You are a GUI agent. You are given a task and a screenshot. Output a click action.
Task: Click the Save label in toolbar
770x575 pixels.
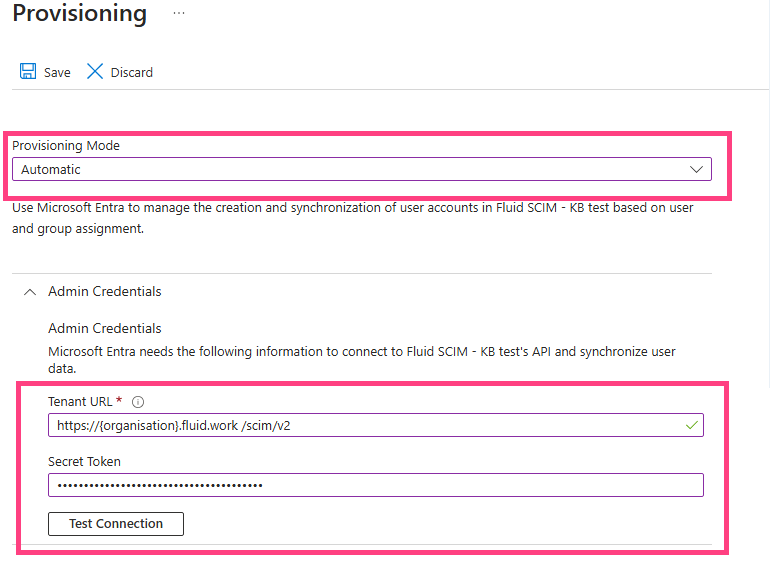pyautogui.click(x=57, y=73)
